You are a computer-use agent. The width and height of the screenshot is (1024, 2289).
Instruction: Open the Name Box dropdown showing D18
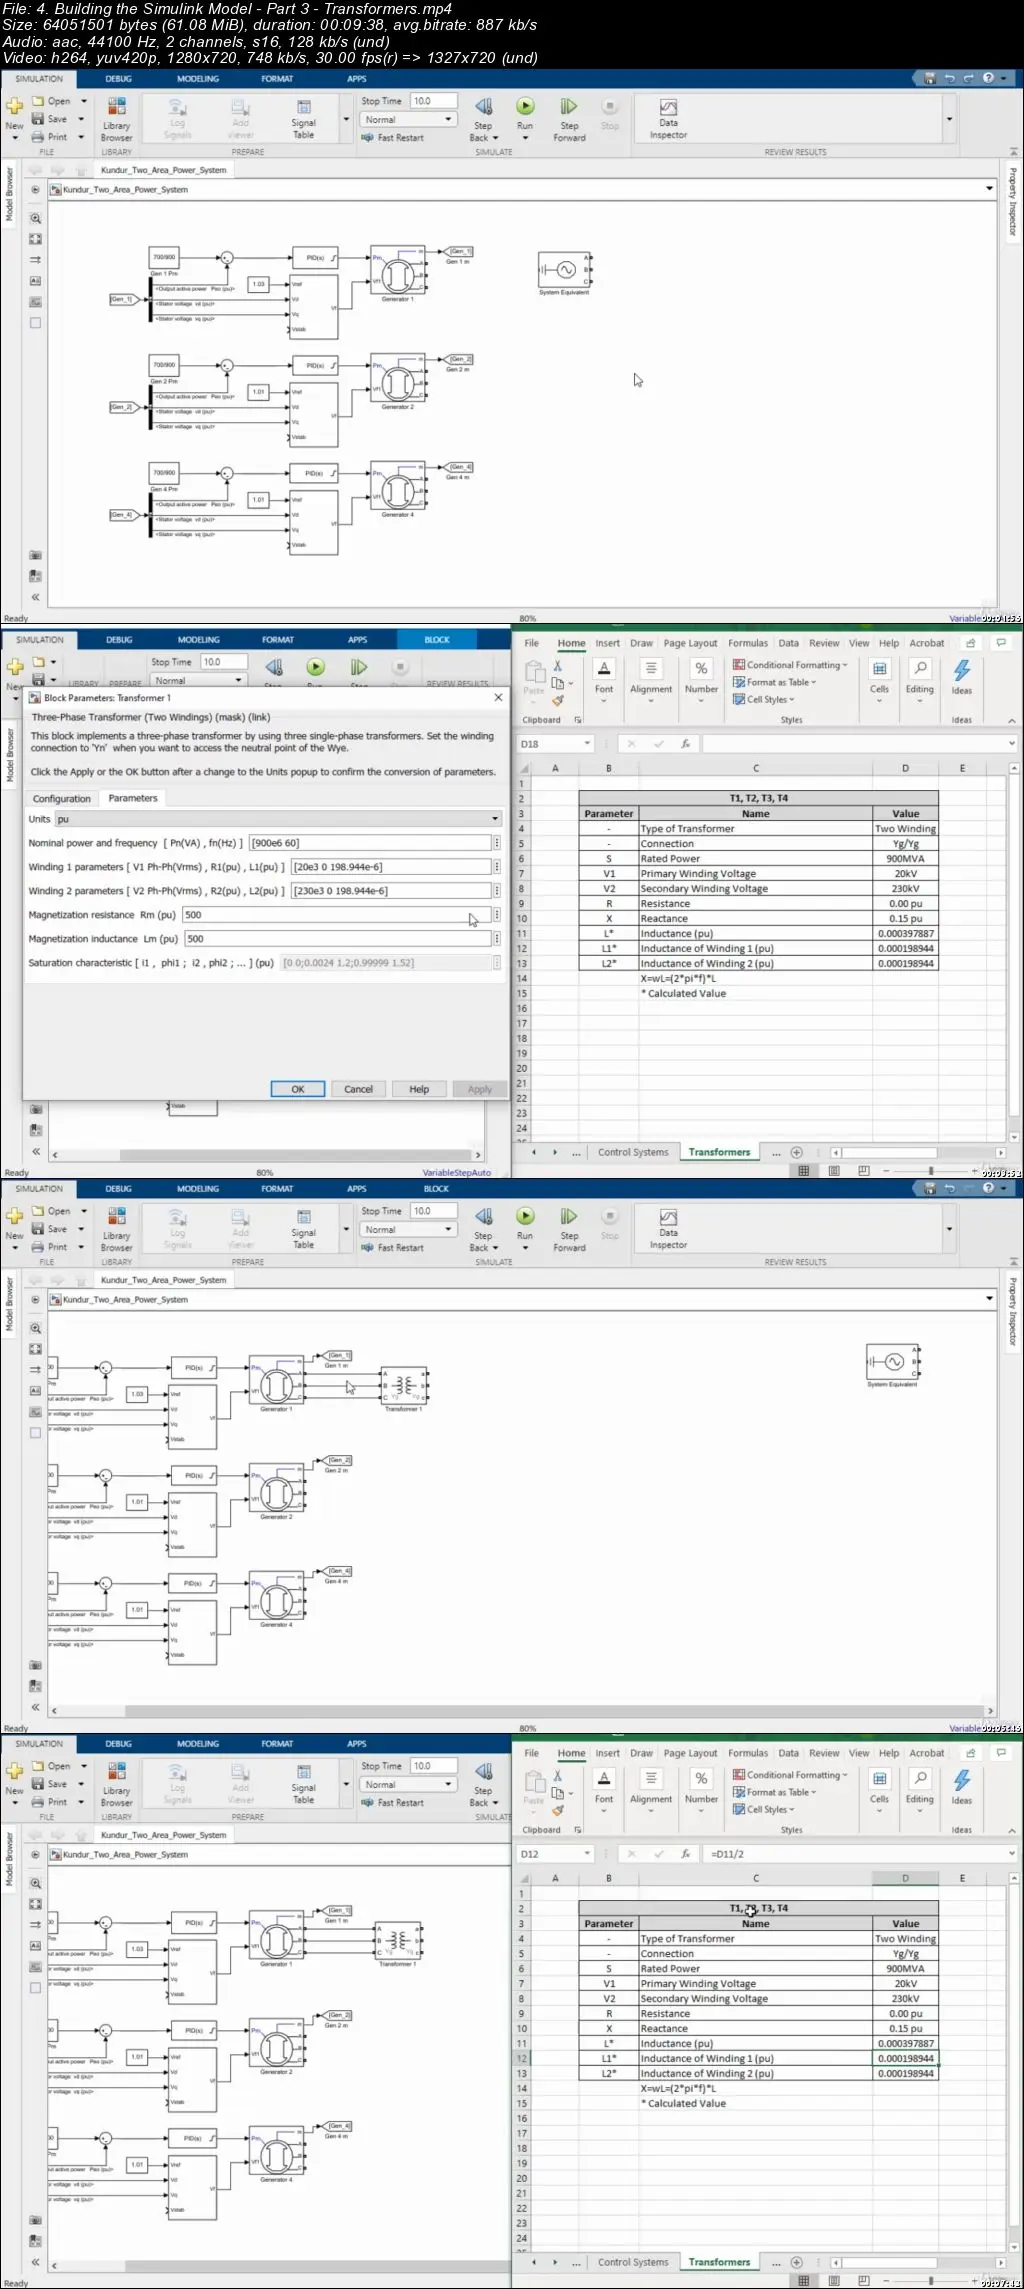tap(587, 743)
